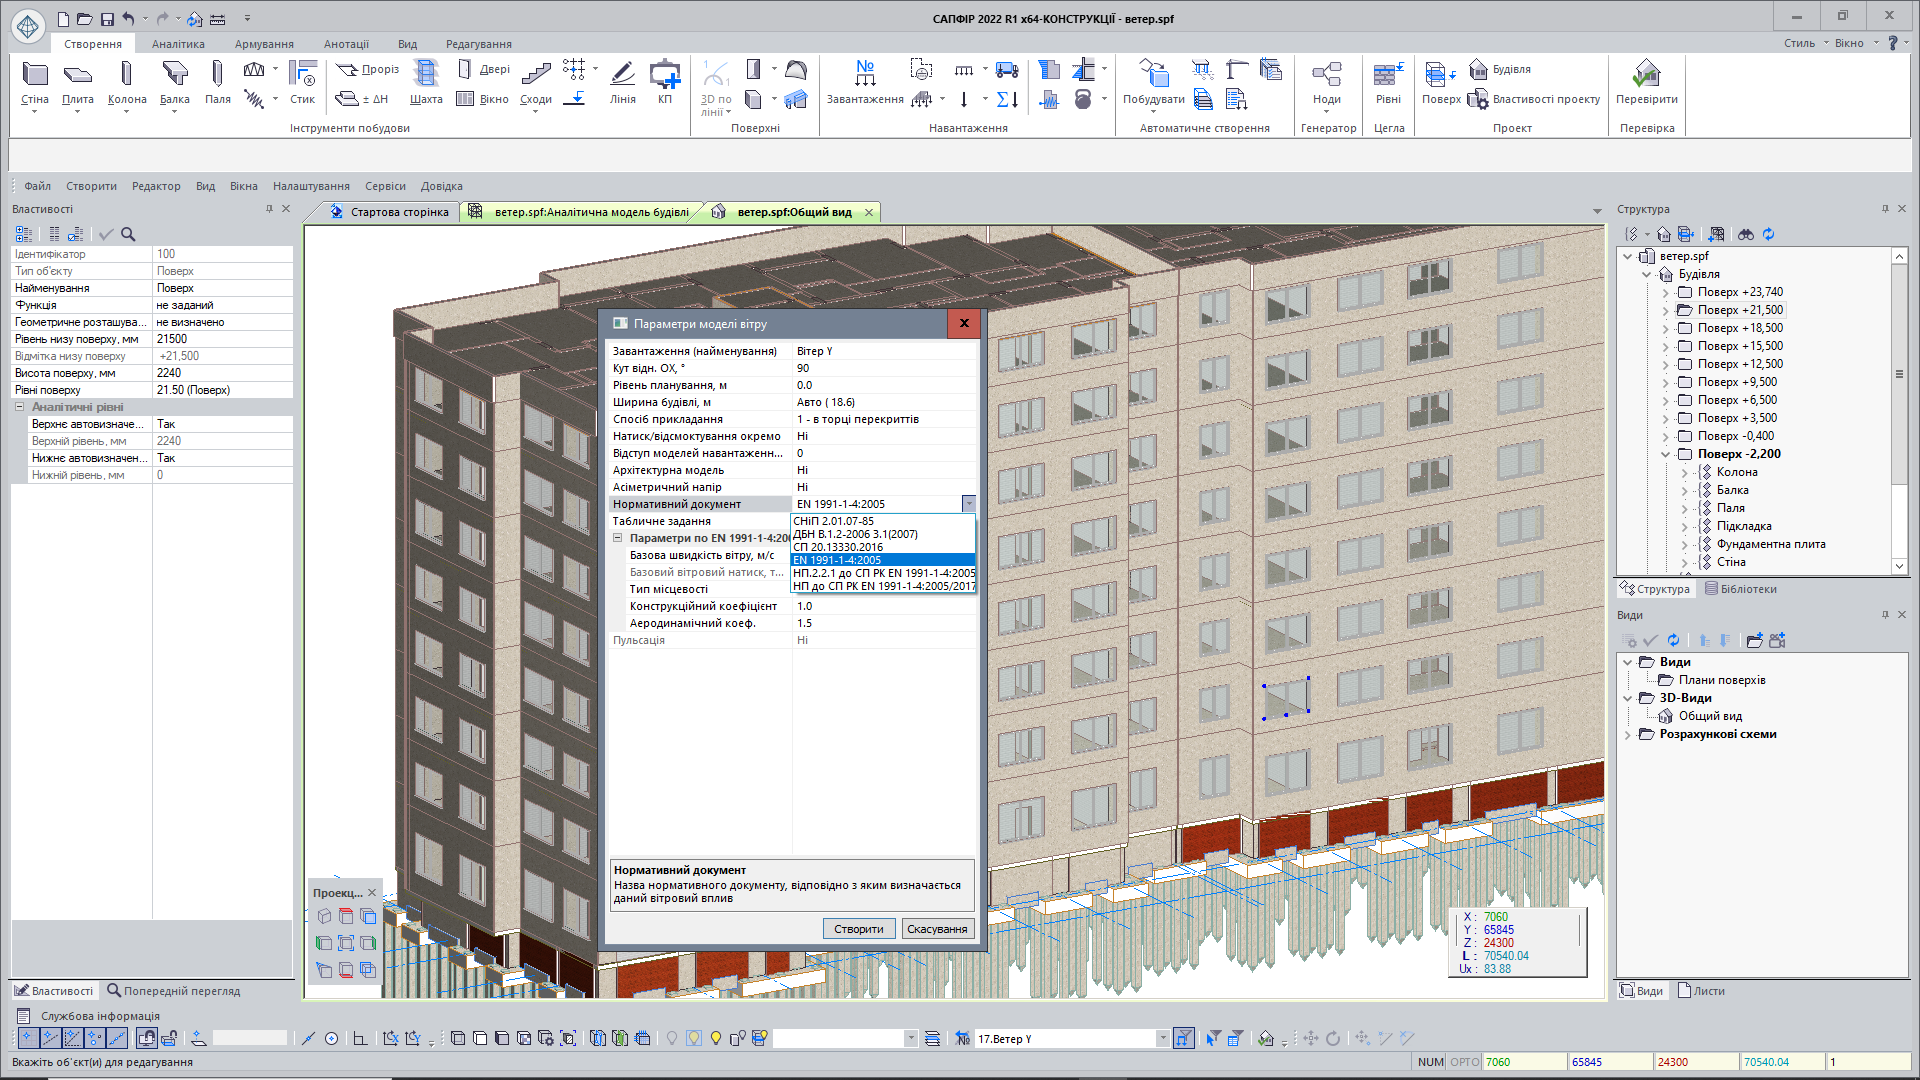Open the Сервіси menu

[x=385, y=186]
